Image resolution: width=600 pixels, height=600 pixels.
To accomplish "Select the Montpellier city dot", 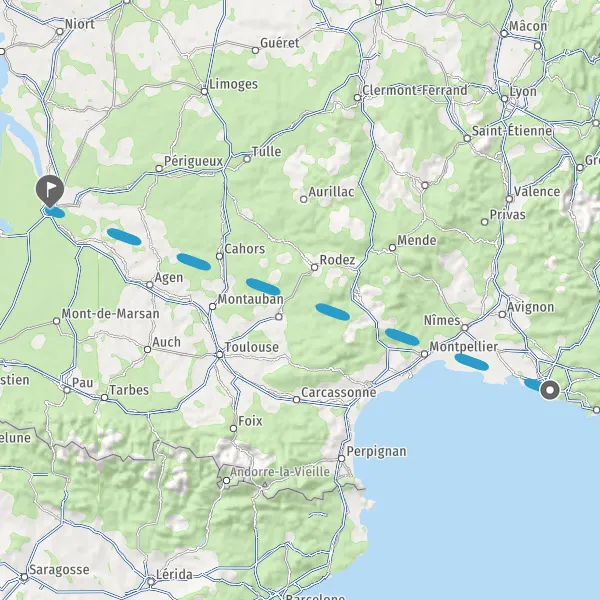I will click(x=424, y=354).
